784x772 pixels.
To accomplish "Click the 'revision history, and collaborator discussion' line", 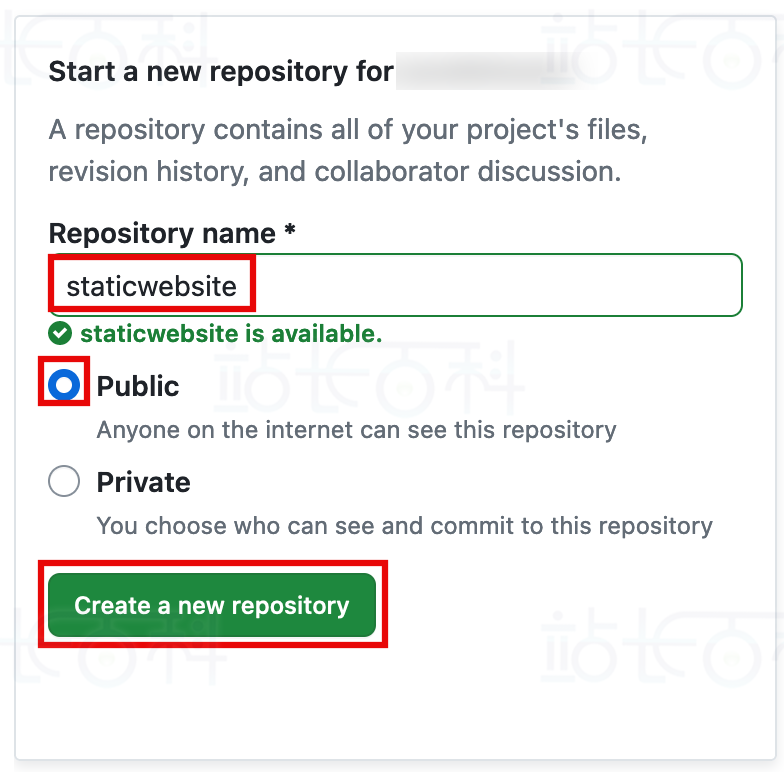I will [335, 171].
